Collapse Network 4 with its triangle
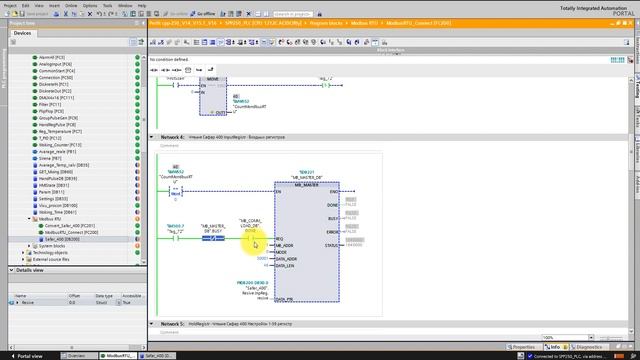Screen dimensions: 640x360 [152, 137]
